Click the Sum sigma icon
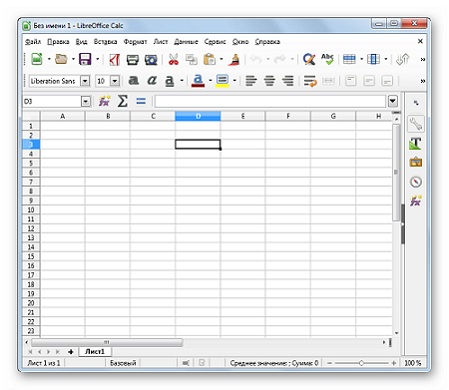Image resolution: width=449 pixels, height=390 pixels. [122, 101]
